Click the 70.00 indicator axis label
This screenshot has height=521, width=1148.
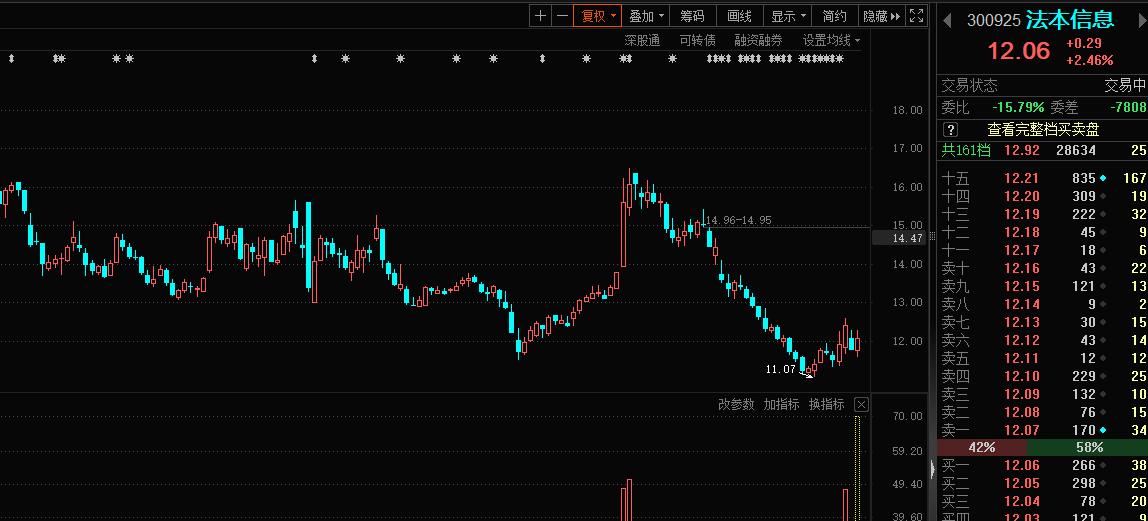[x=907, y=416]
